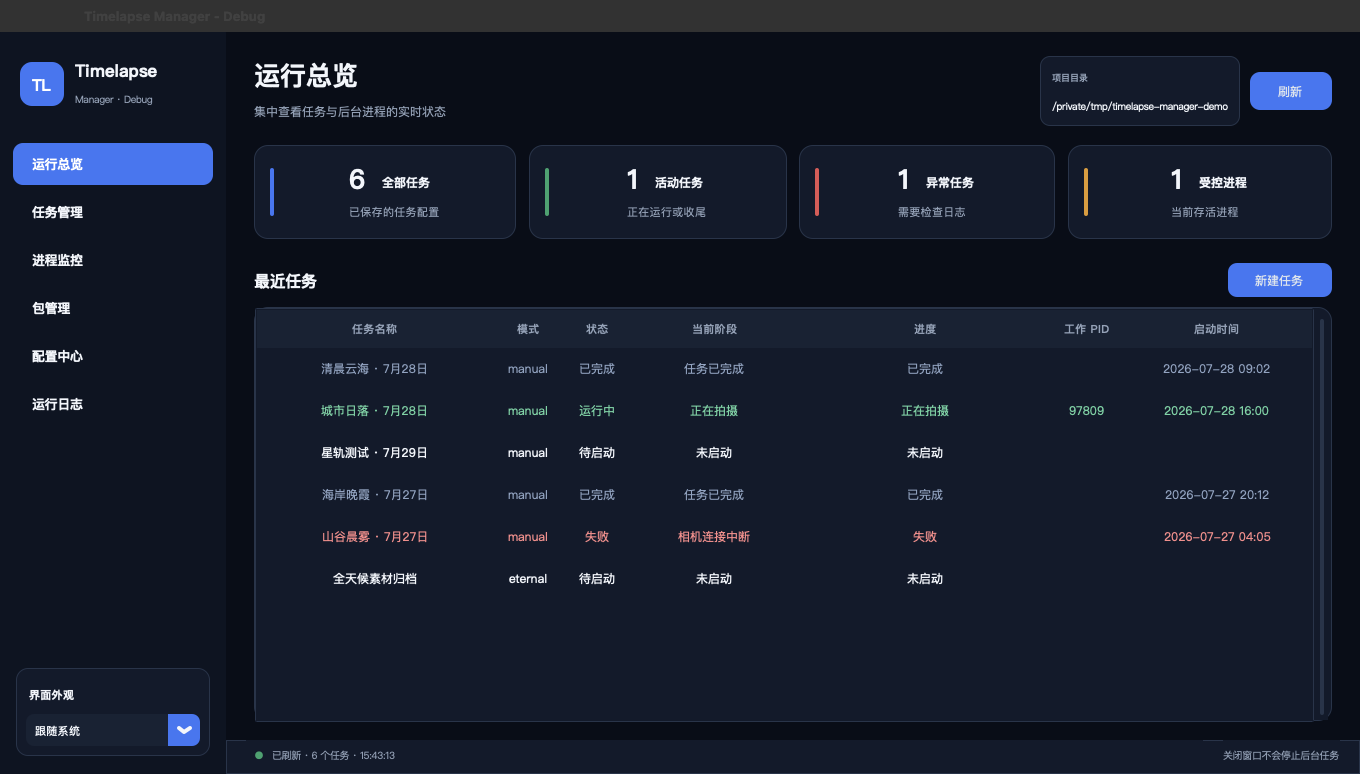
Task: Click PID value 97809
Action: [x=1087, y=411]
